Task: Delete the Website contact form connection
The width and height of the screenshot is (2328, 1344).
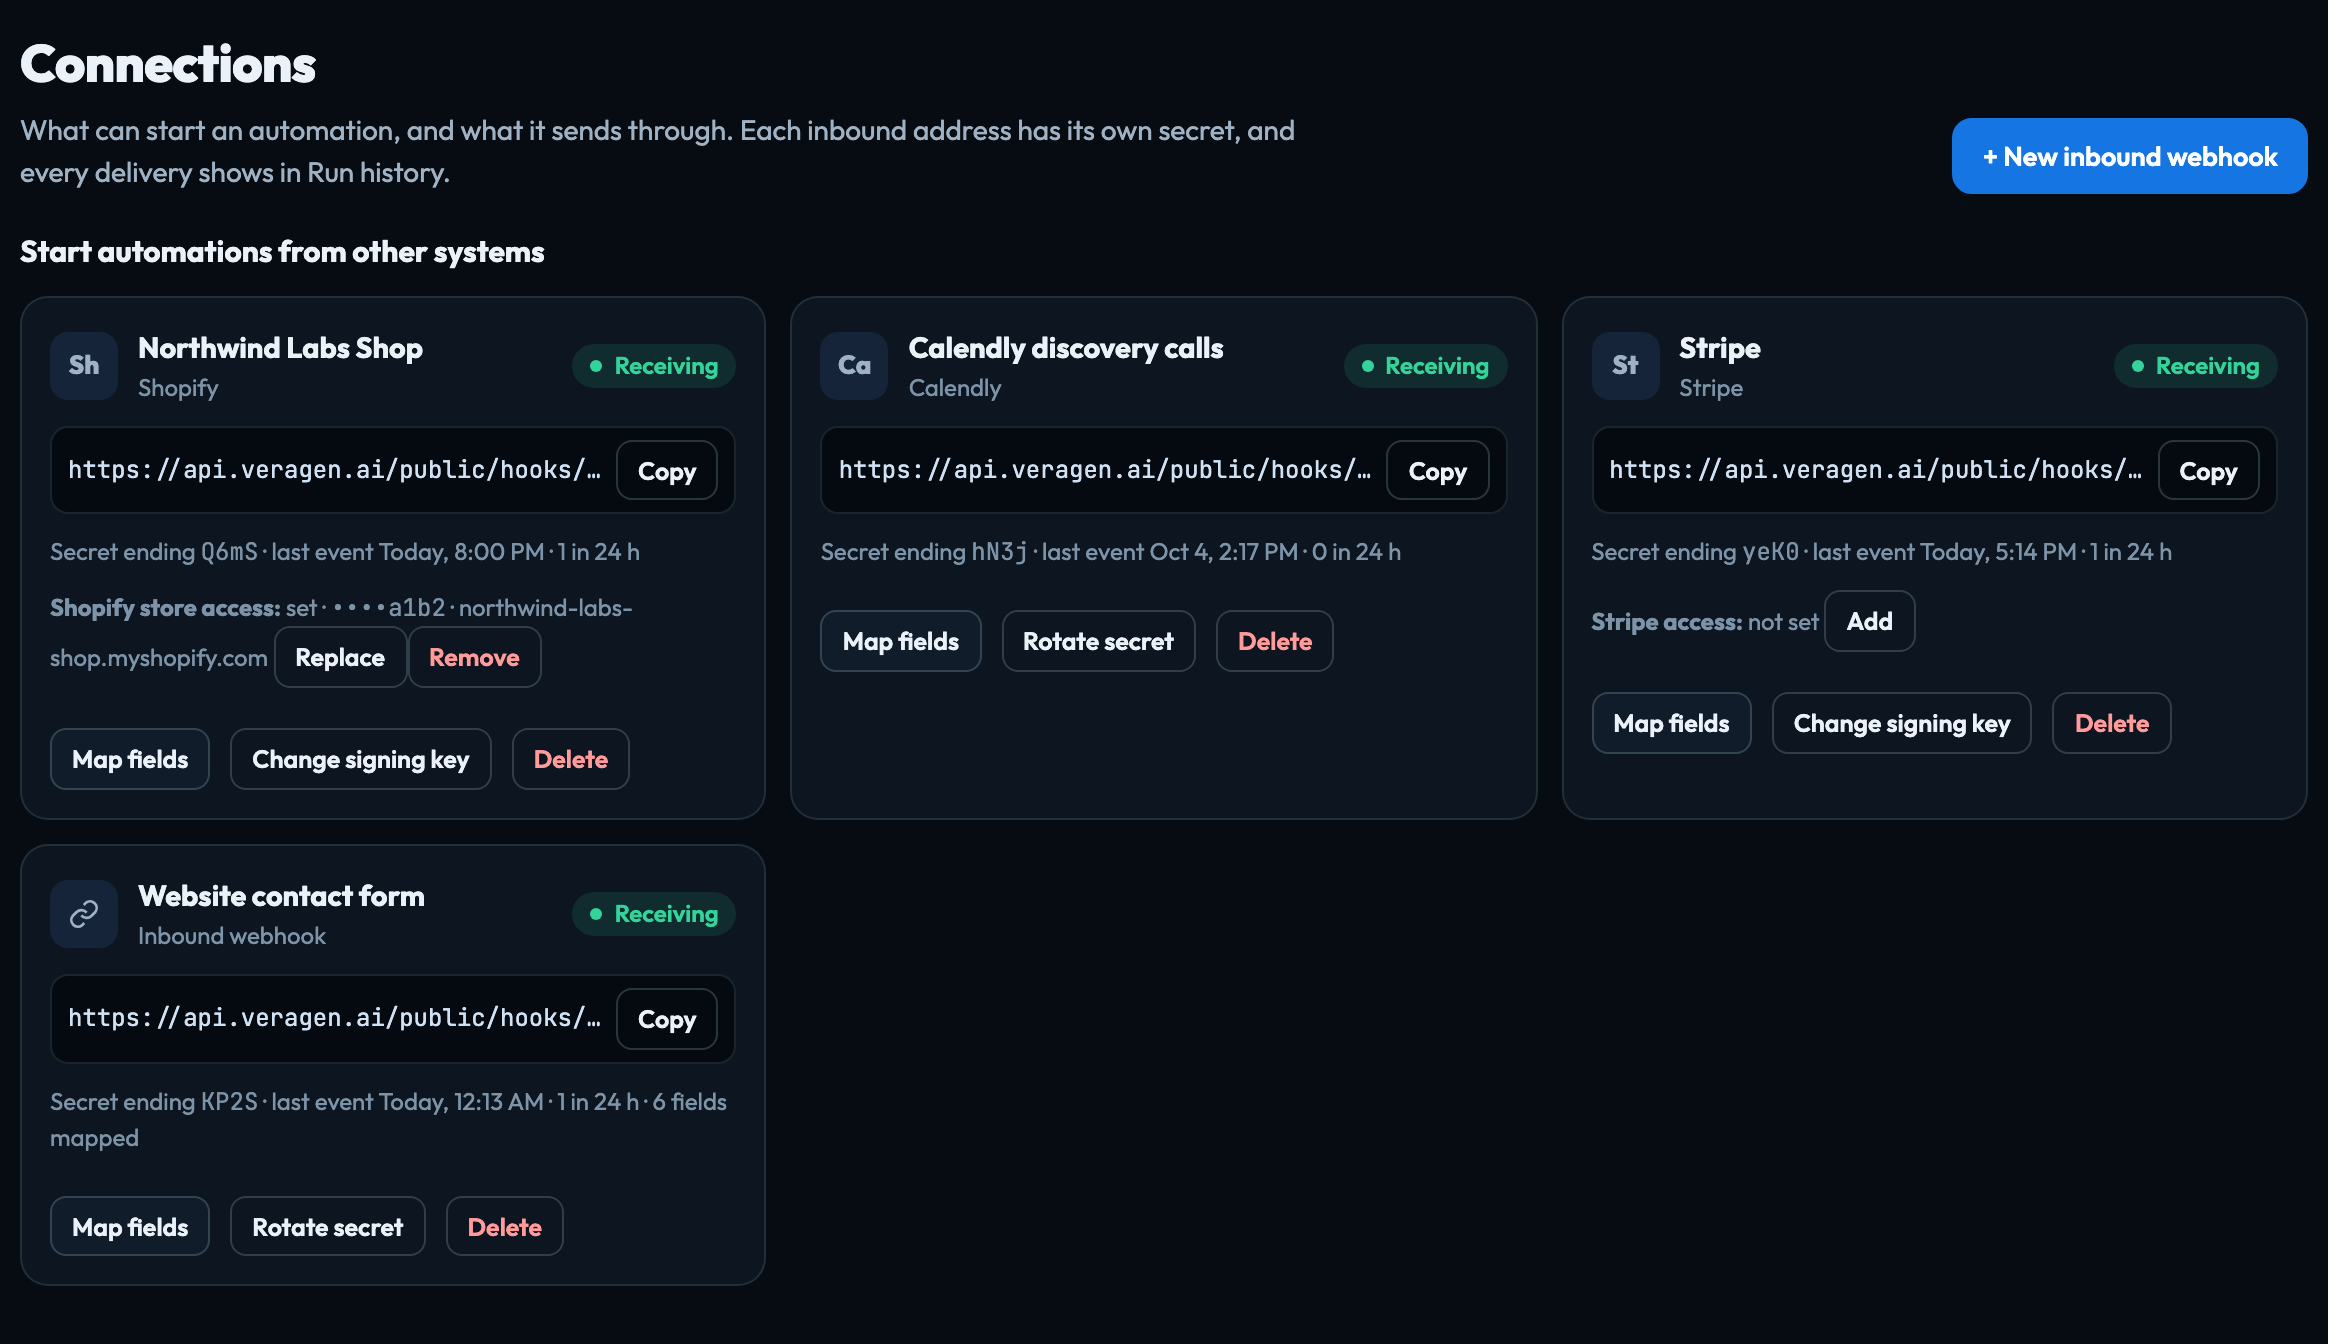Action: click(x=504, y=1227)
